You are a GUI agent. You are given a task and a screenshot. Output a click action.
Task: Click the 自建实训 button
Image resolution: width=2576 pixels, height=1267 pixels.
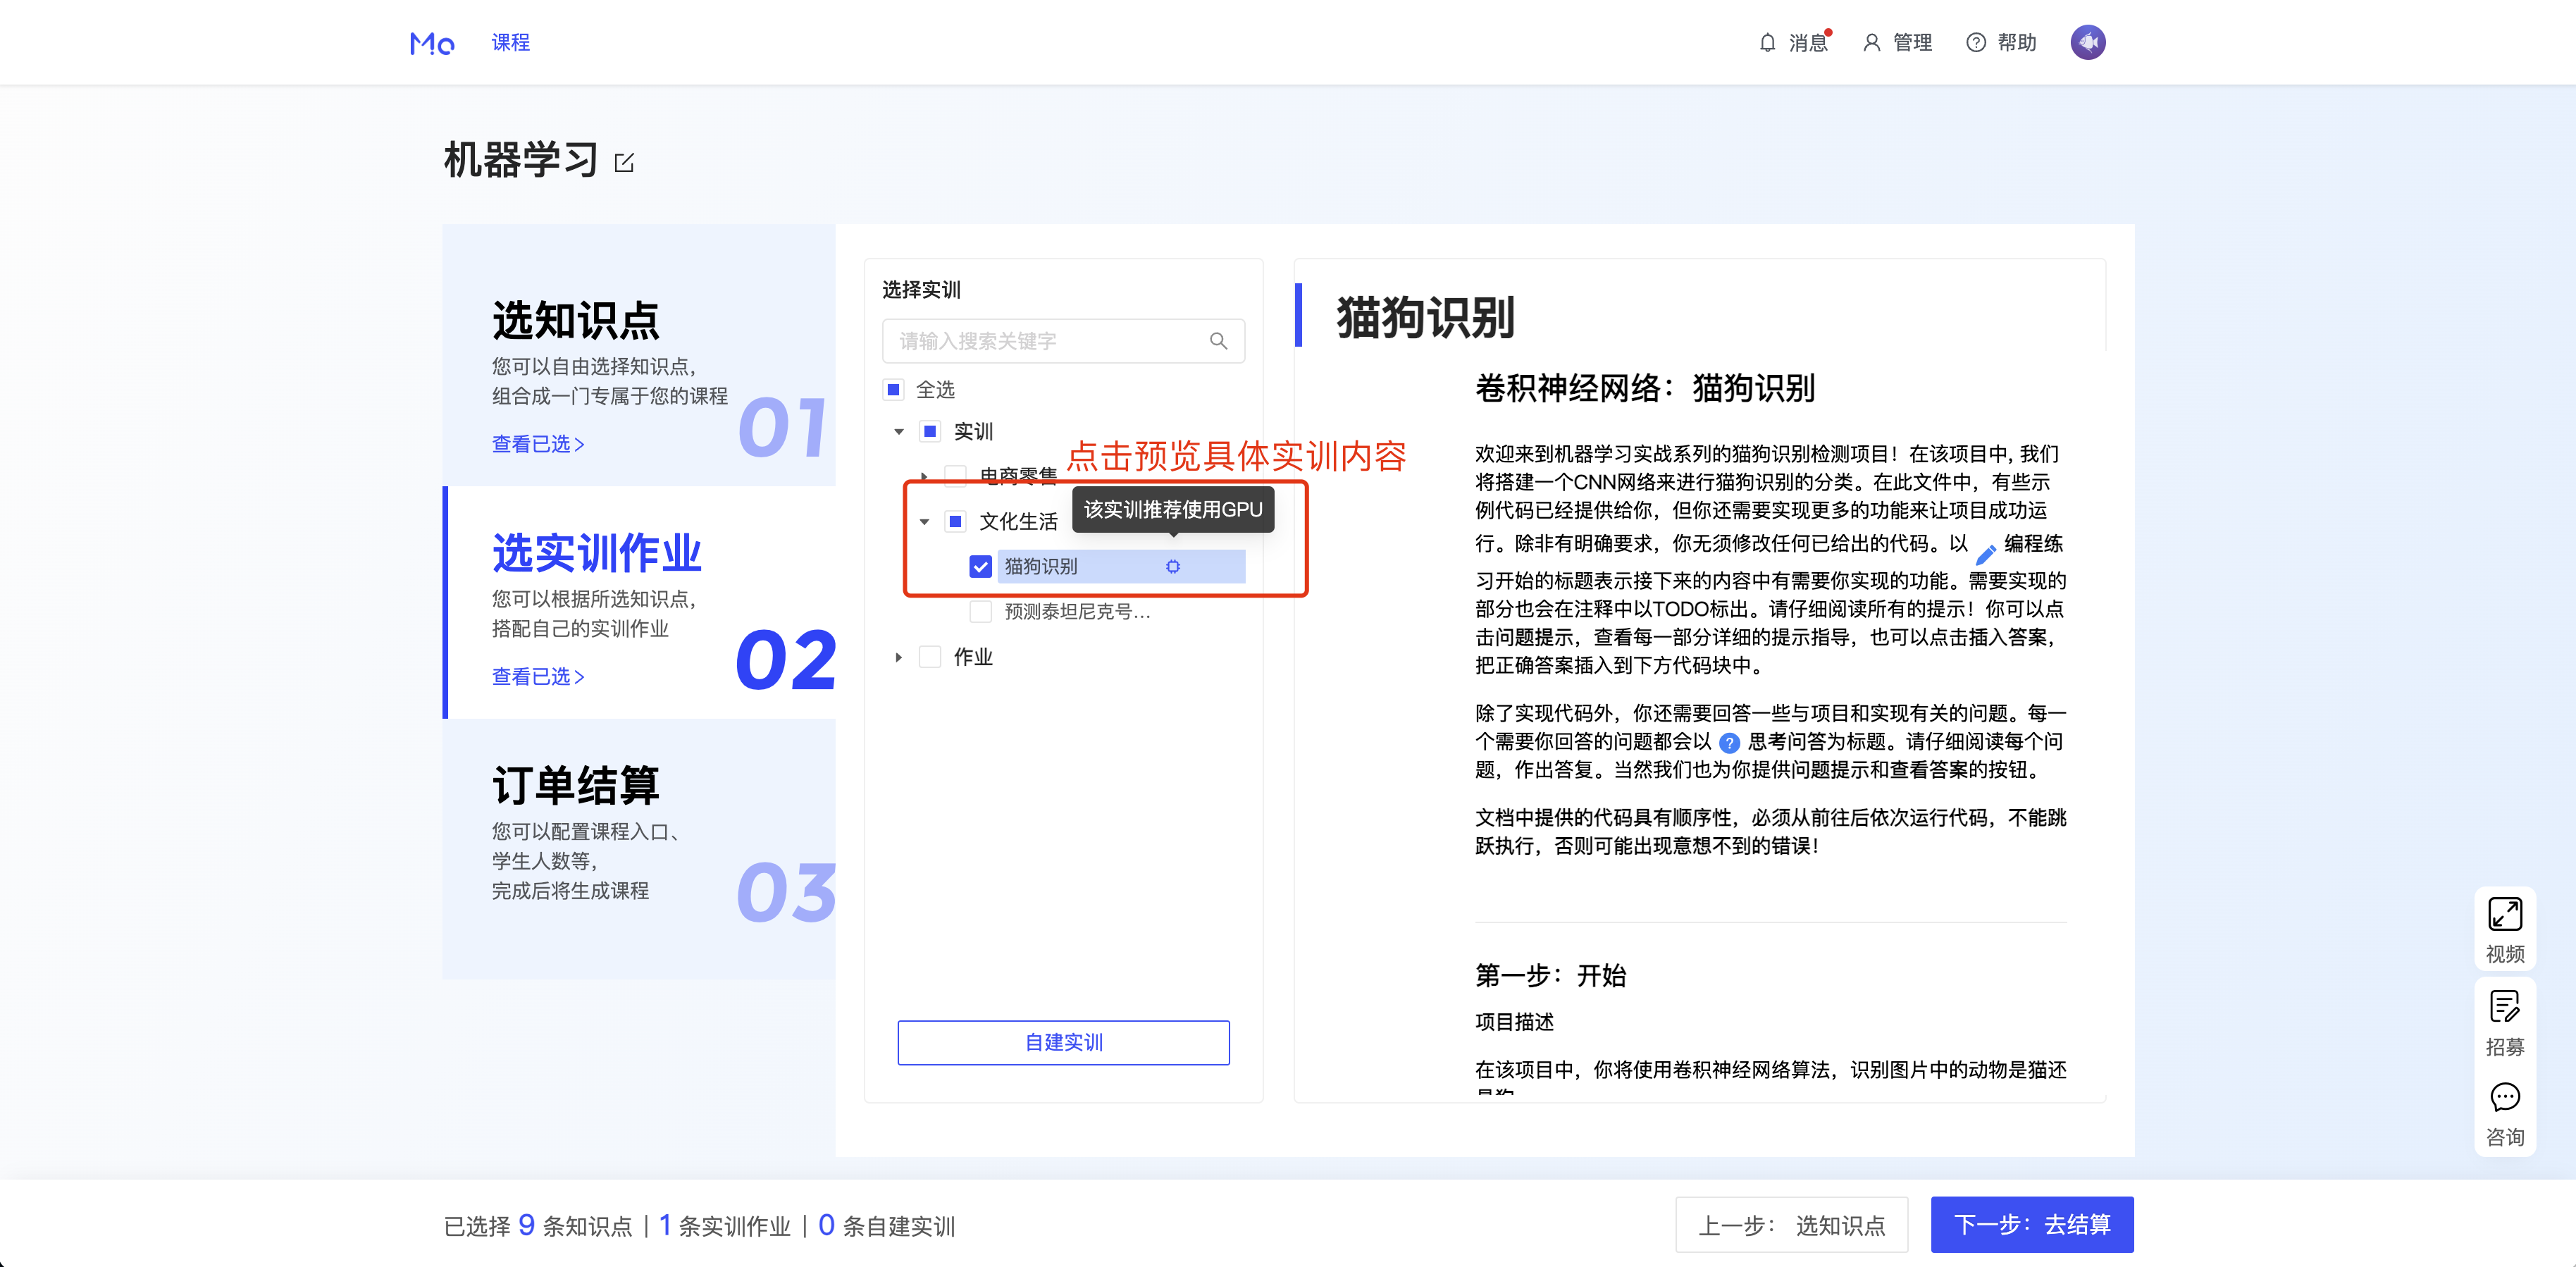point(1063,1042)
